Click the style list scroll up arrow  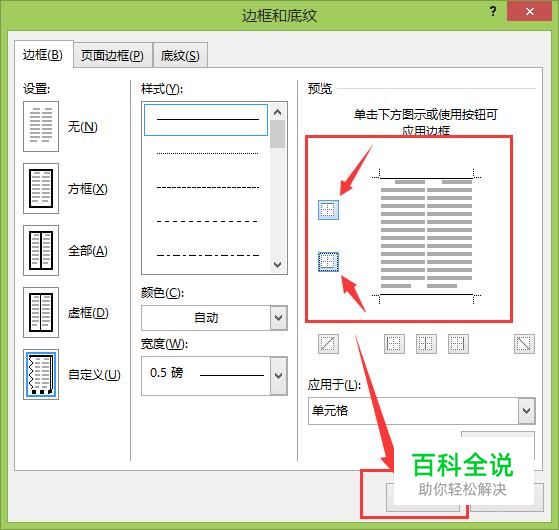click(277, 112)
